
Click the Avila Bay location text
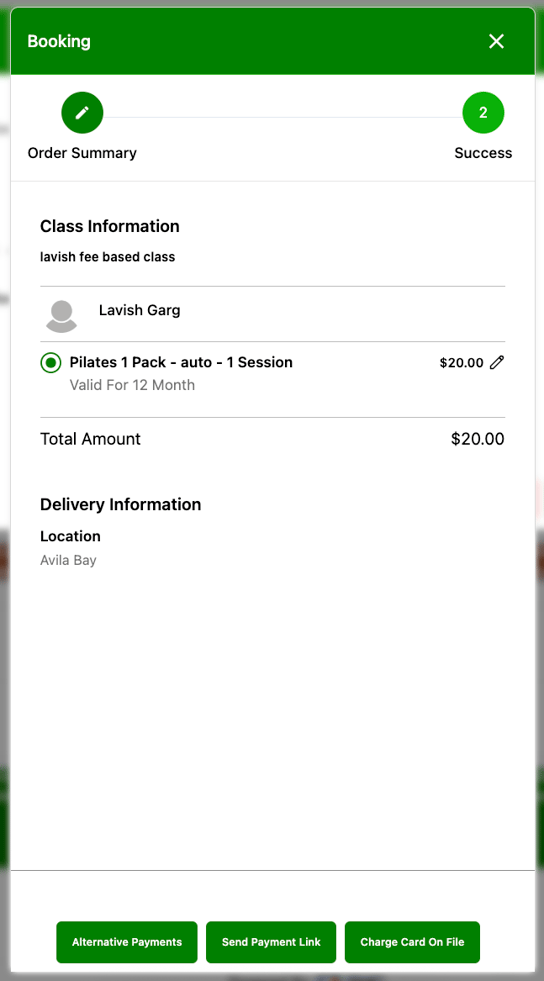(x=68, y=560)
